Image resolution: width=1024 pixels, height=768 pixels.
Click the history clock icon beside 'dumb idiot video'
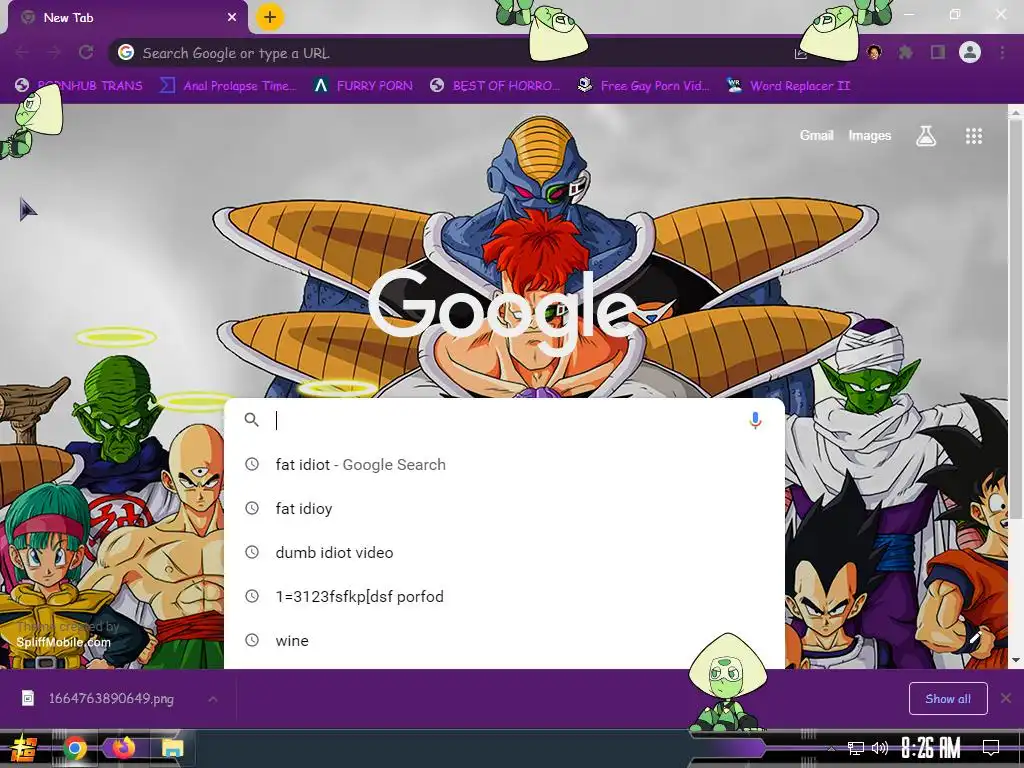tap(251, 552)
